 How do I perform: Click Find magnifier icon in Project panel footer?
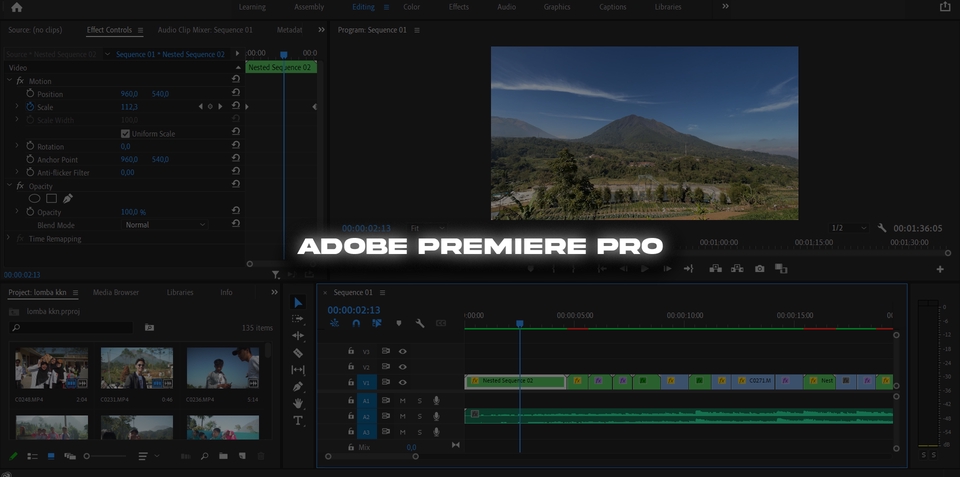(x=204, y=456)
